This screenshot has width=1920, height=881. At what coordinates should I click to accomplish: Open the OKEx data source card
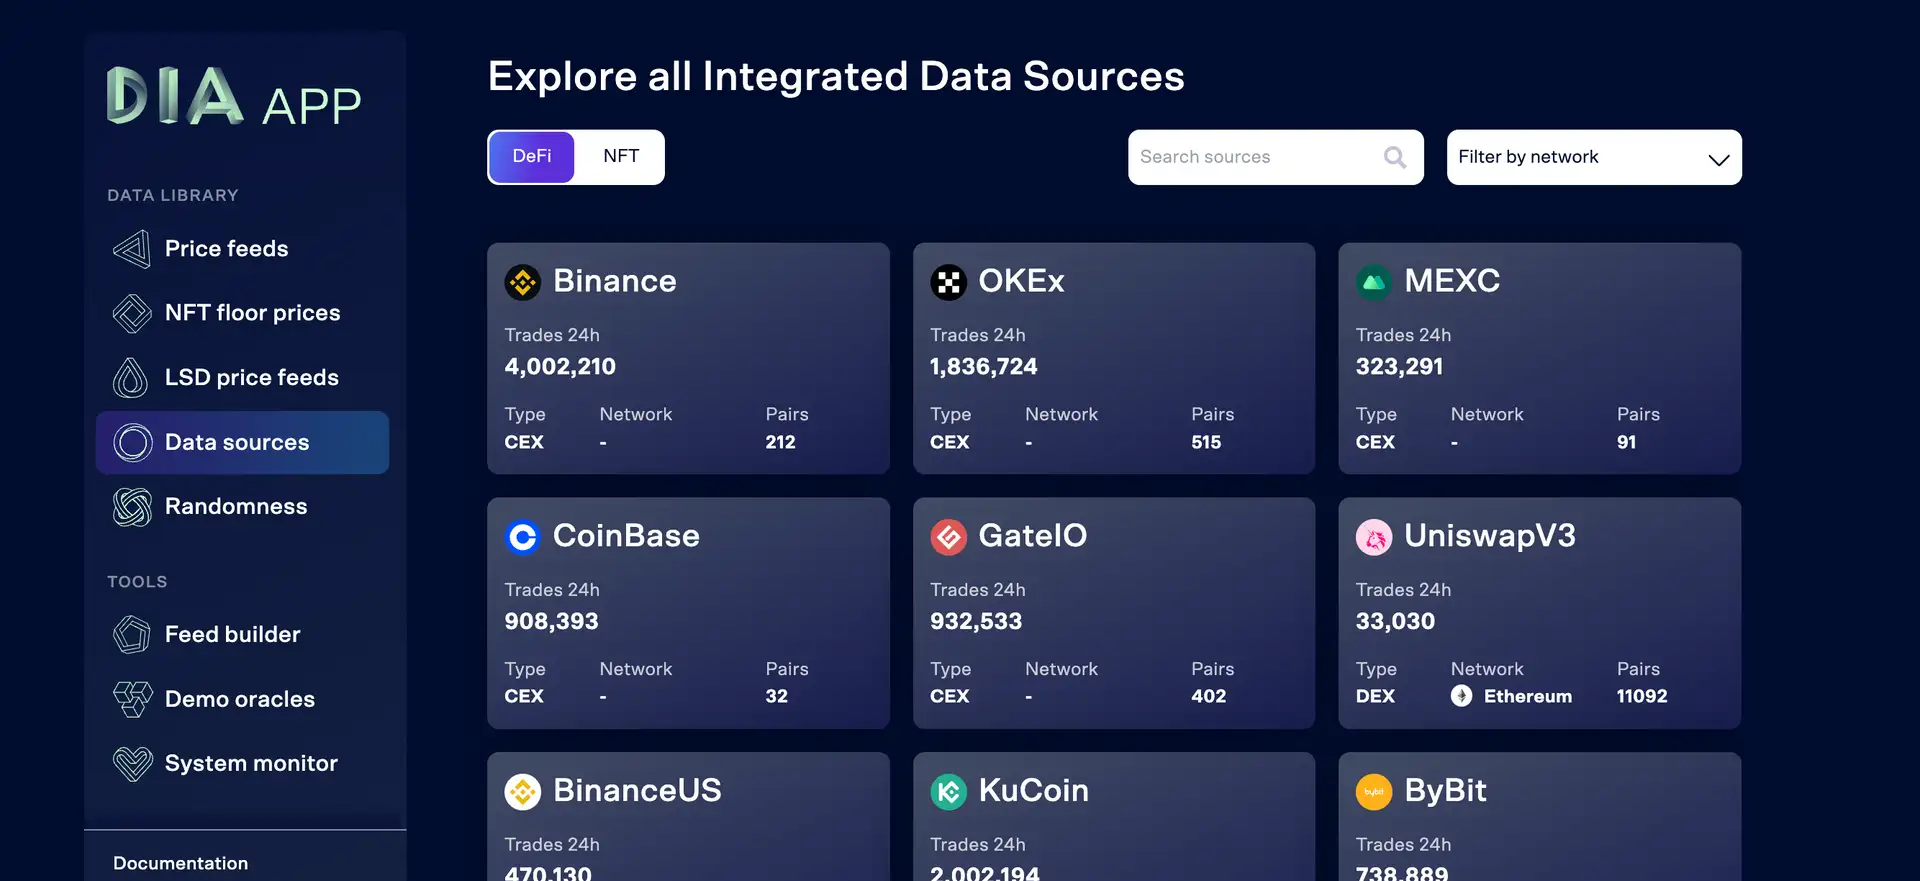point(1113,358)
